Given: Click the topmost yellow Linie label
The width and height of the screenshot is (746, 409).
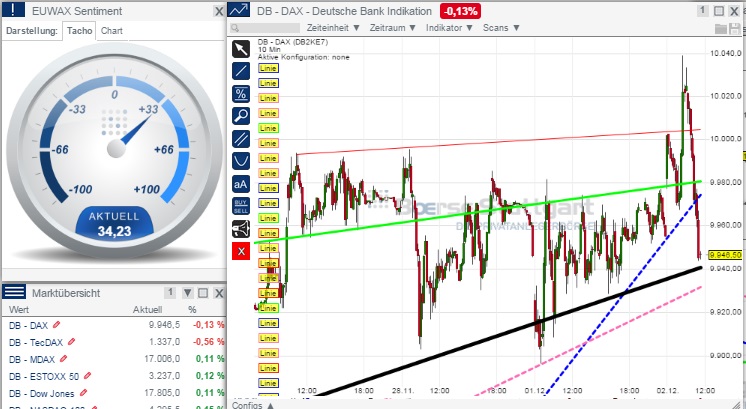Looking at the screenshot, I should [x=268, y=68].
